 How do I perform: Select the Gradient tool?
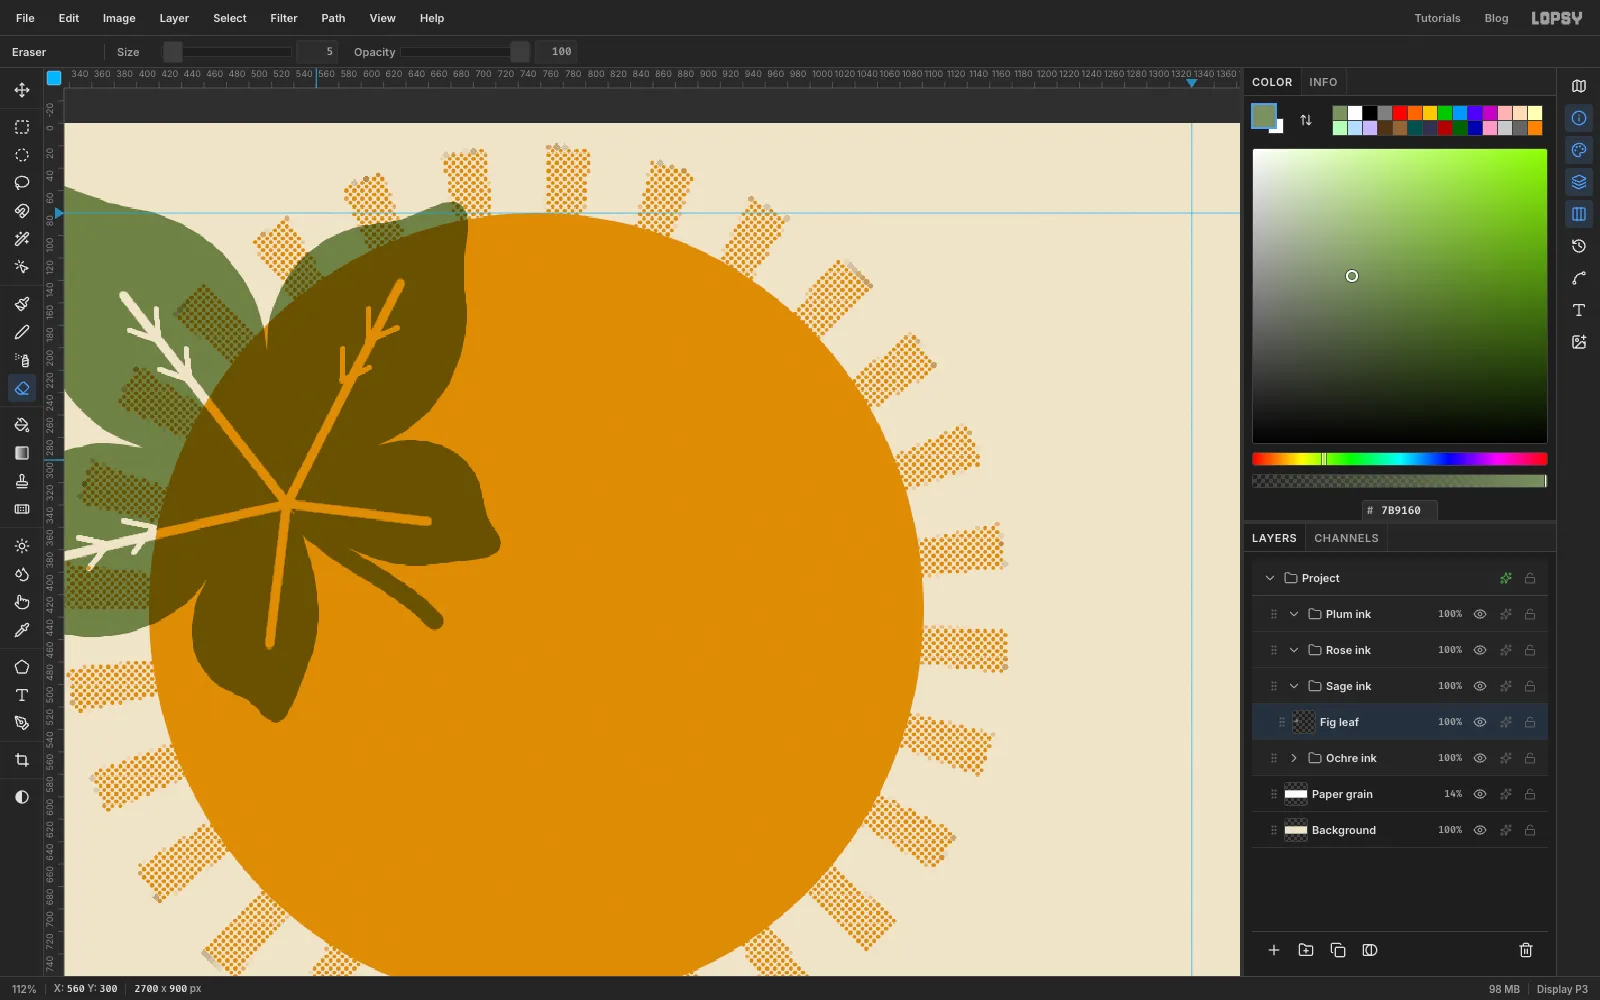click(x=22, y=453)
